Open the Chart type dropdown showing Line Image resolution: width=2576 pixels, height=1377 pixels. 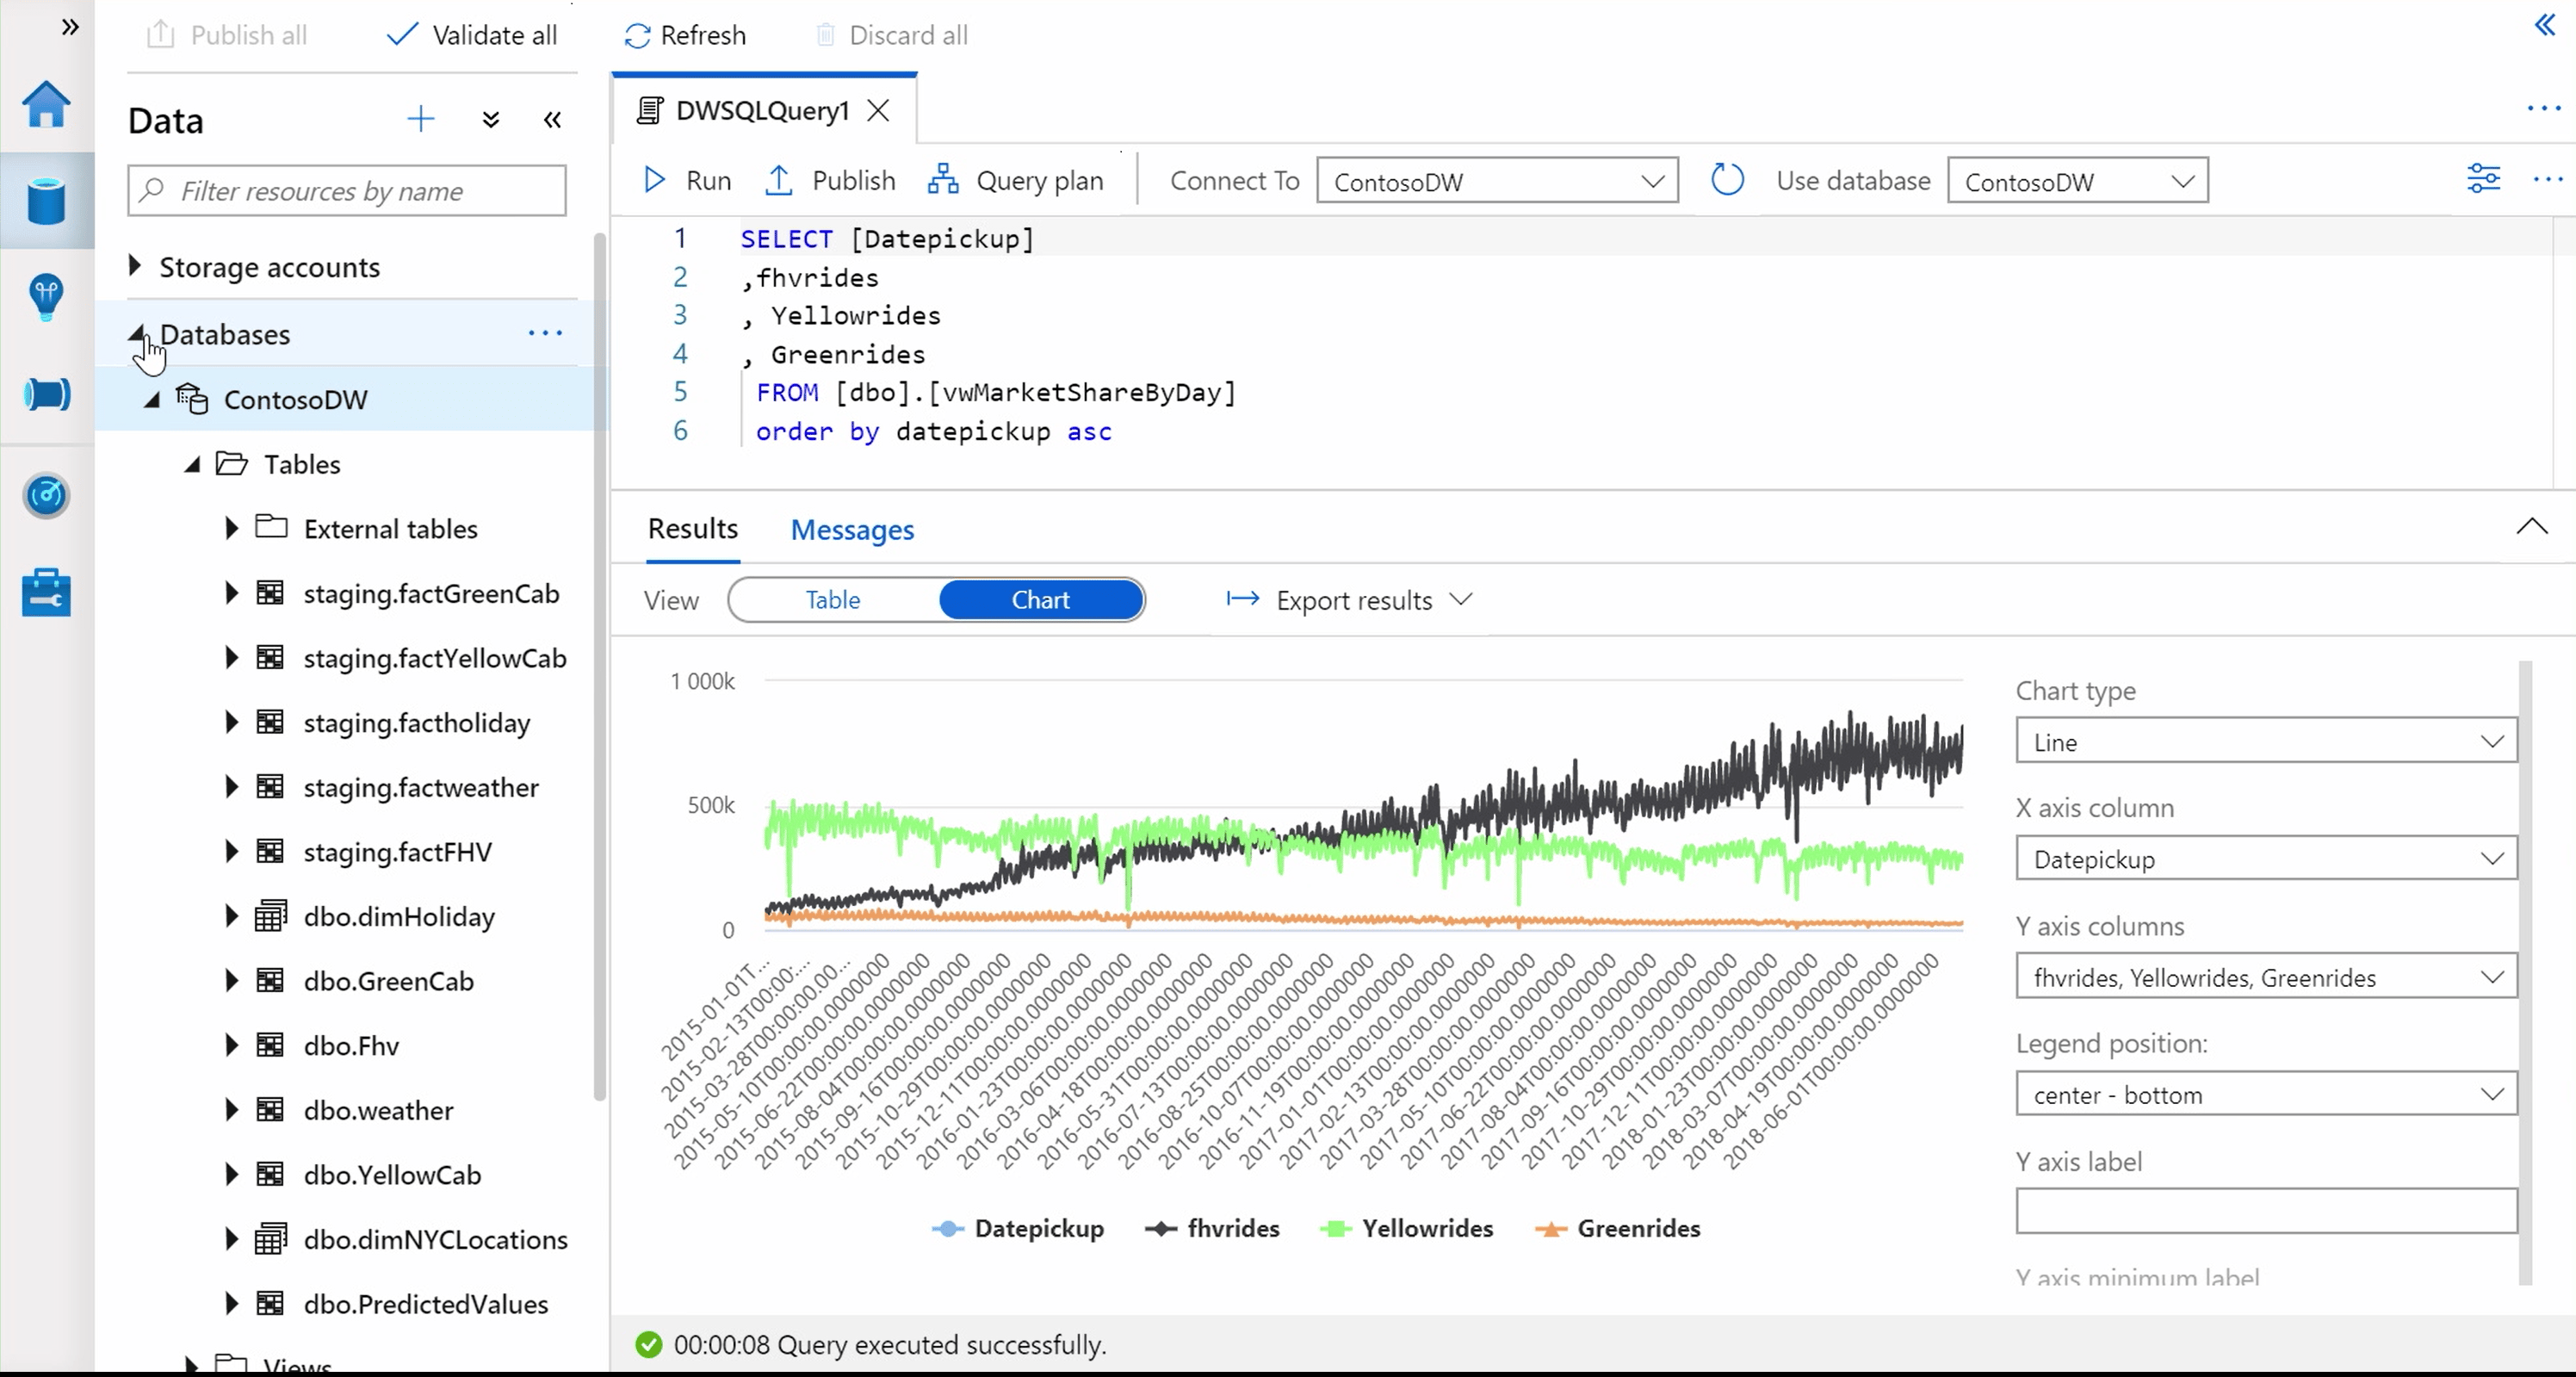2264,741
